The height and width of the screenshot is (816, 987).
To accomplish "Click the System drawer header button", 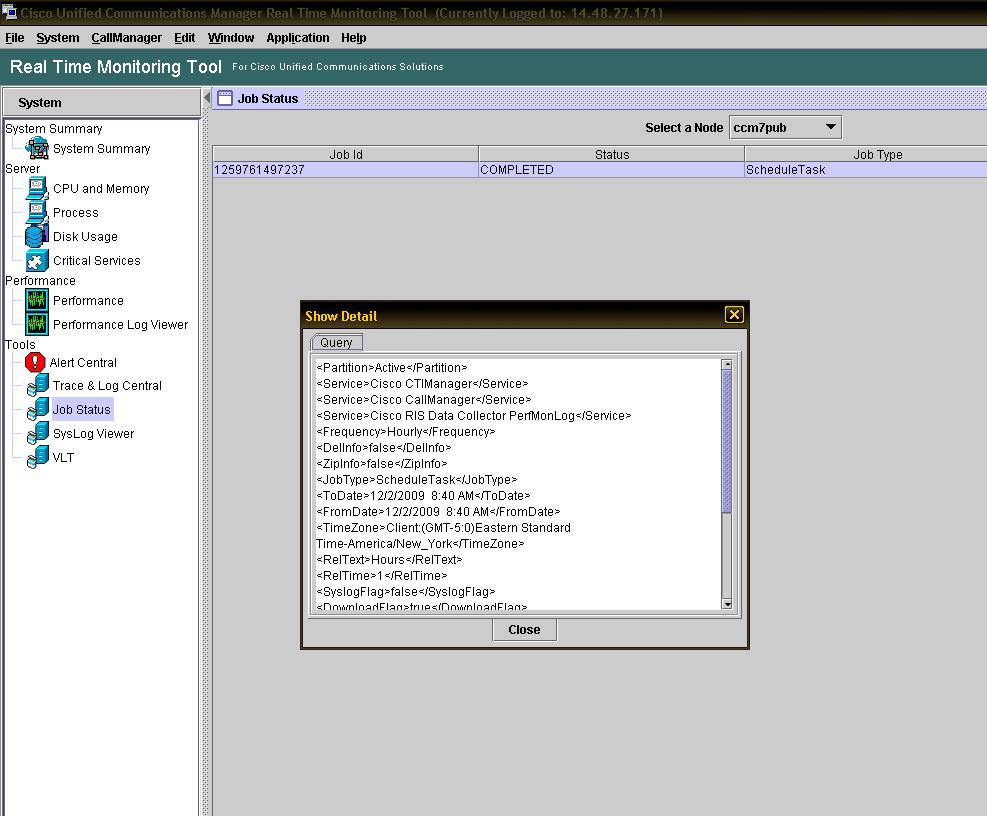I will (101, 102).
